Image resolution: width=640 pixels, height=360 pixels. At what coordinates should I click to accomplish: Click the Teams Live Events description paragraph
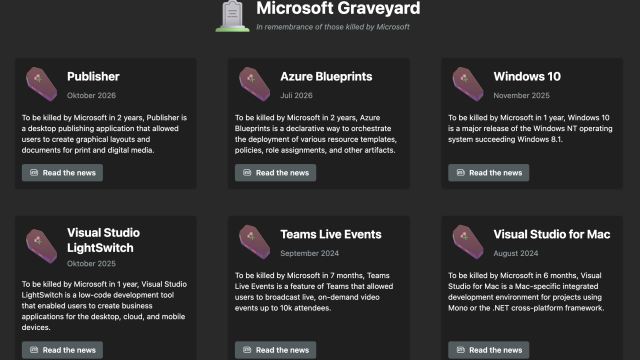[314, 292]
